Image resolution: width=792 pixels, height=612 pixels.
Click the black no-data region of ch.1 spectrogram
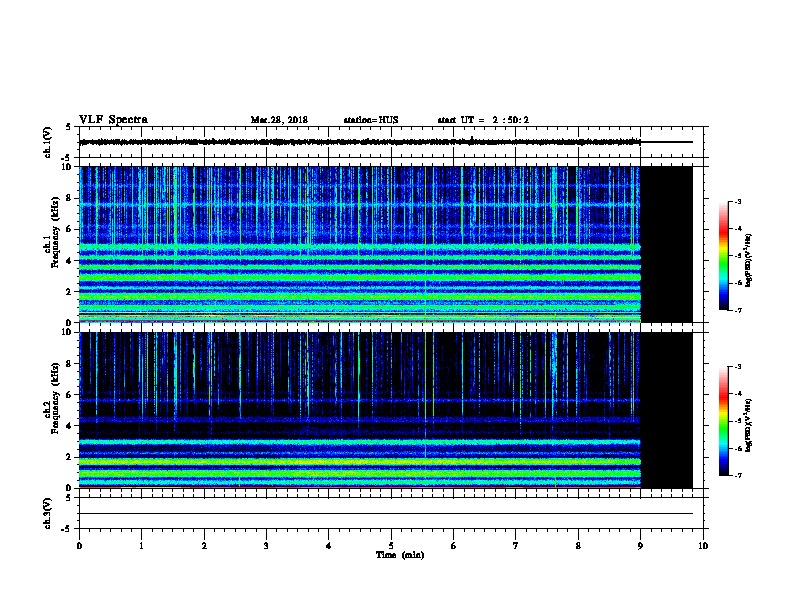667,244
